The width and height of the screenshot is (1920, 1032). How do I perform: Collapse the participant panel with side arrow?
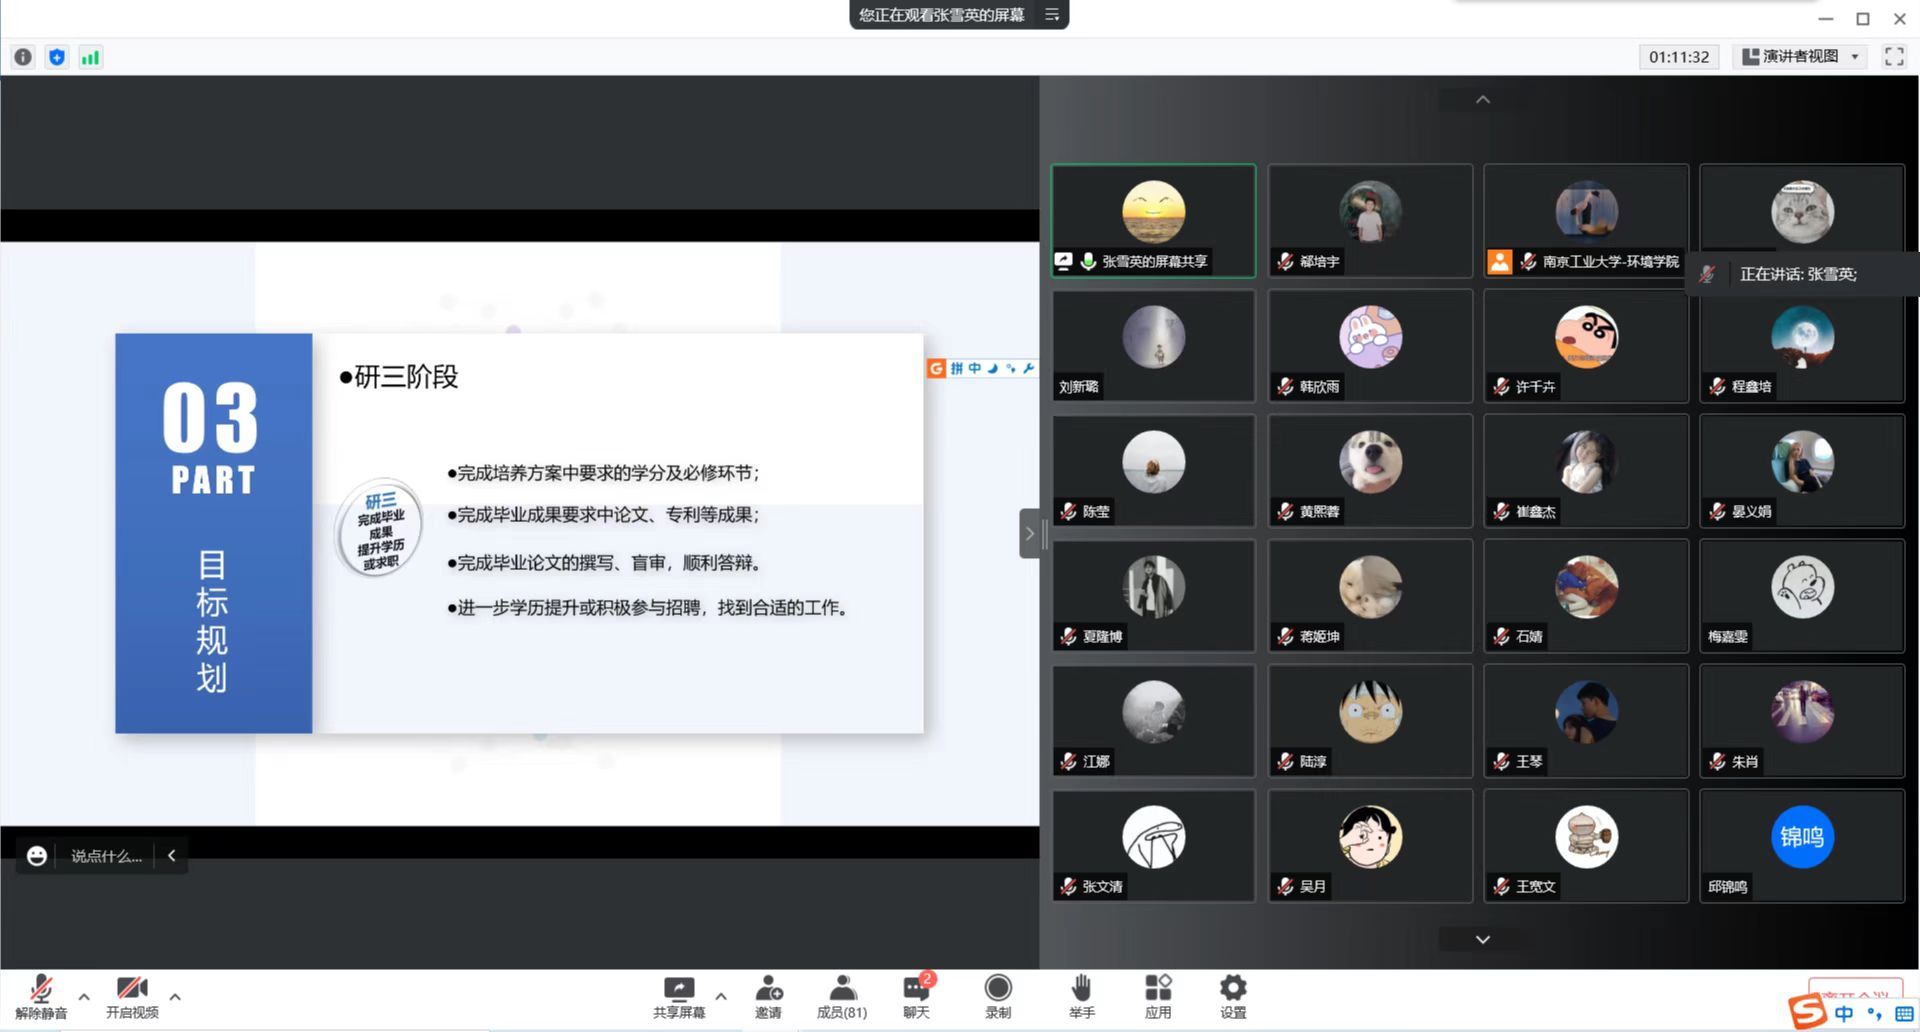pos(1029,533)
